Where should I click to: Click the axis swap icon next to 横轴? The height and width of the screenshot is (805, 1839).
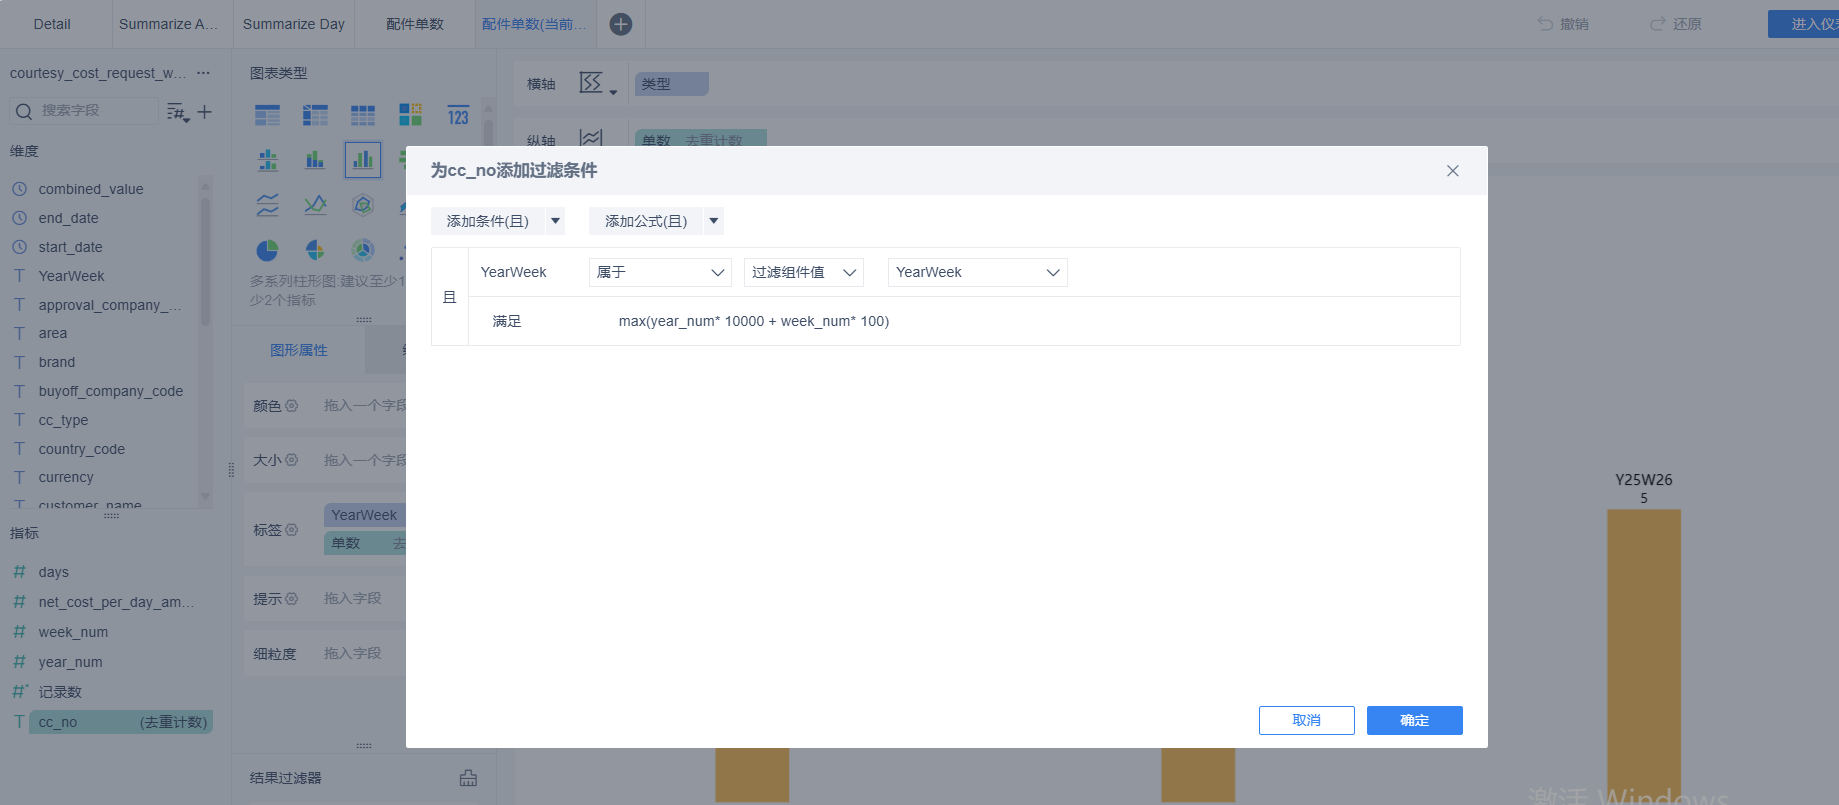pos(593,83)
